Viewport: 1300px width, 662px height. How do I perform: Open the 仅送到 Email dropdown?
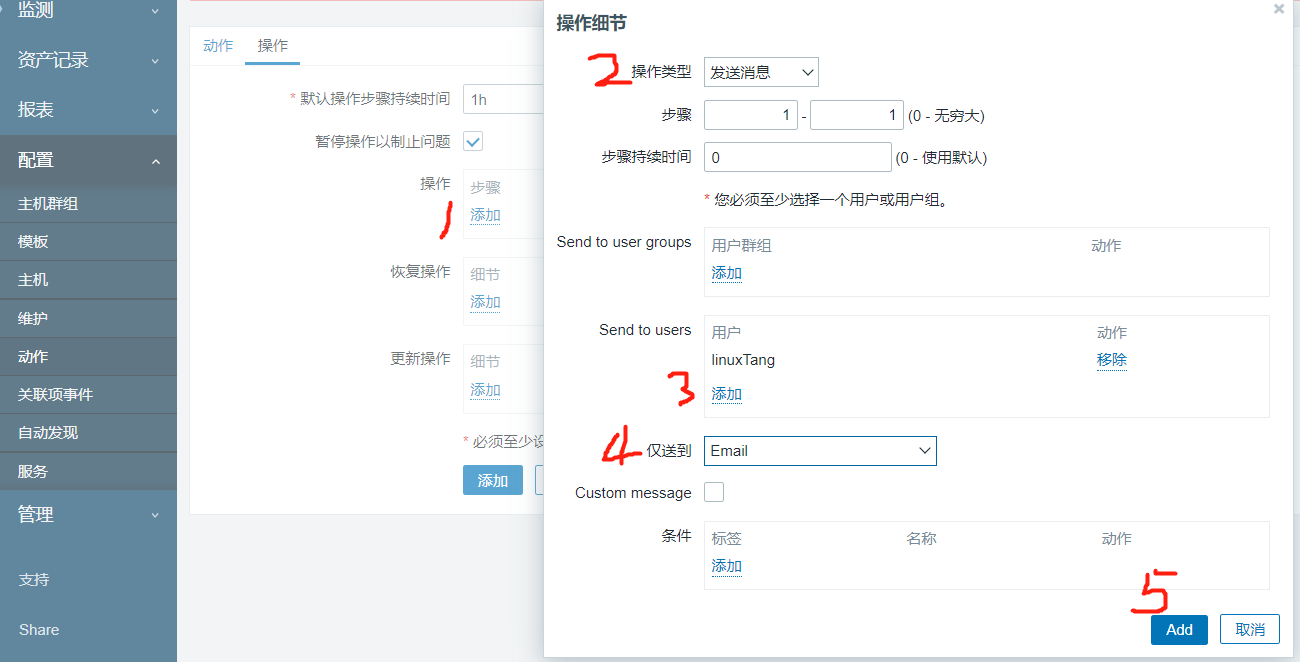[x=820, y=451]
